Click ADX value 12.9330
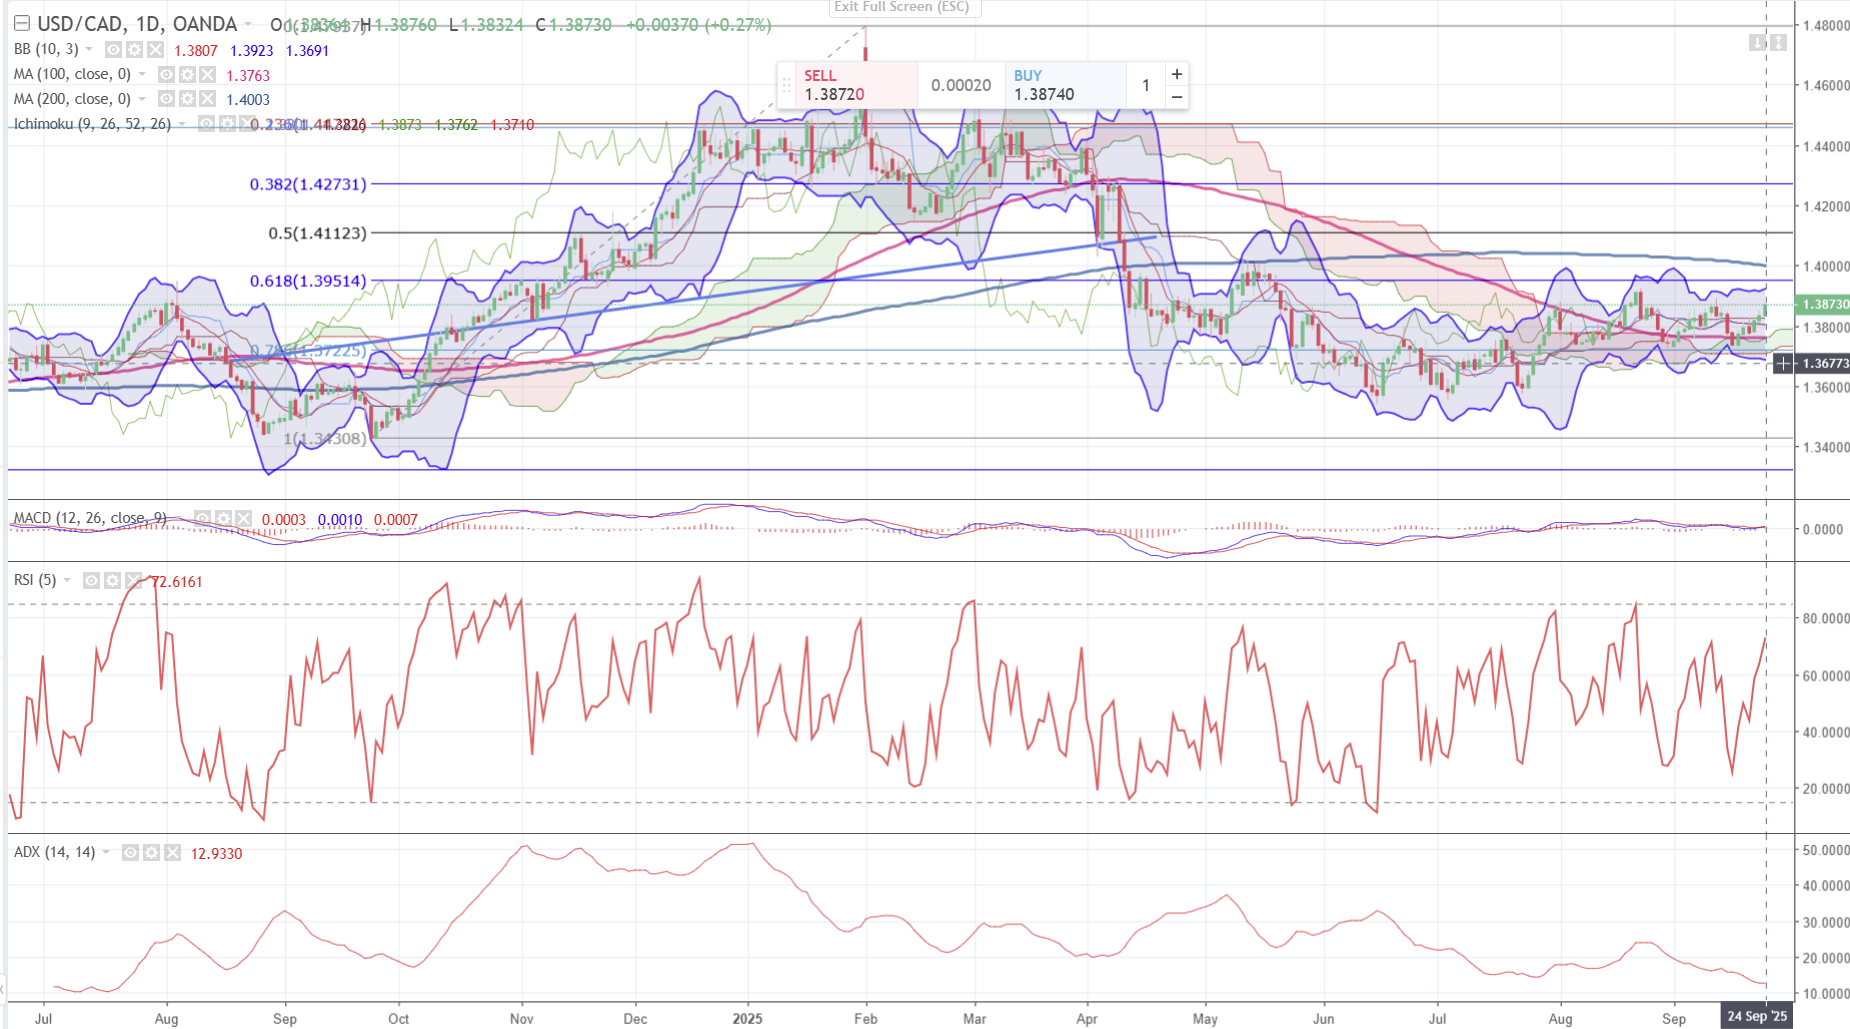 coord(216,853)
